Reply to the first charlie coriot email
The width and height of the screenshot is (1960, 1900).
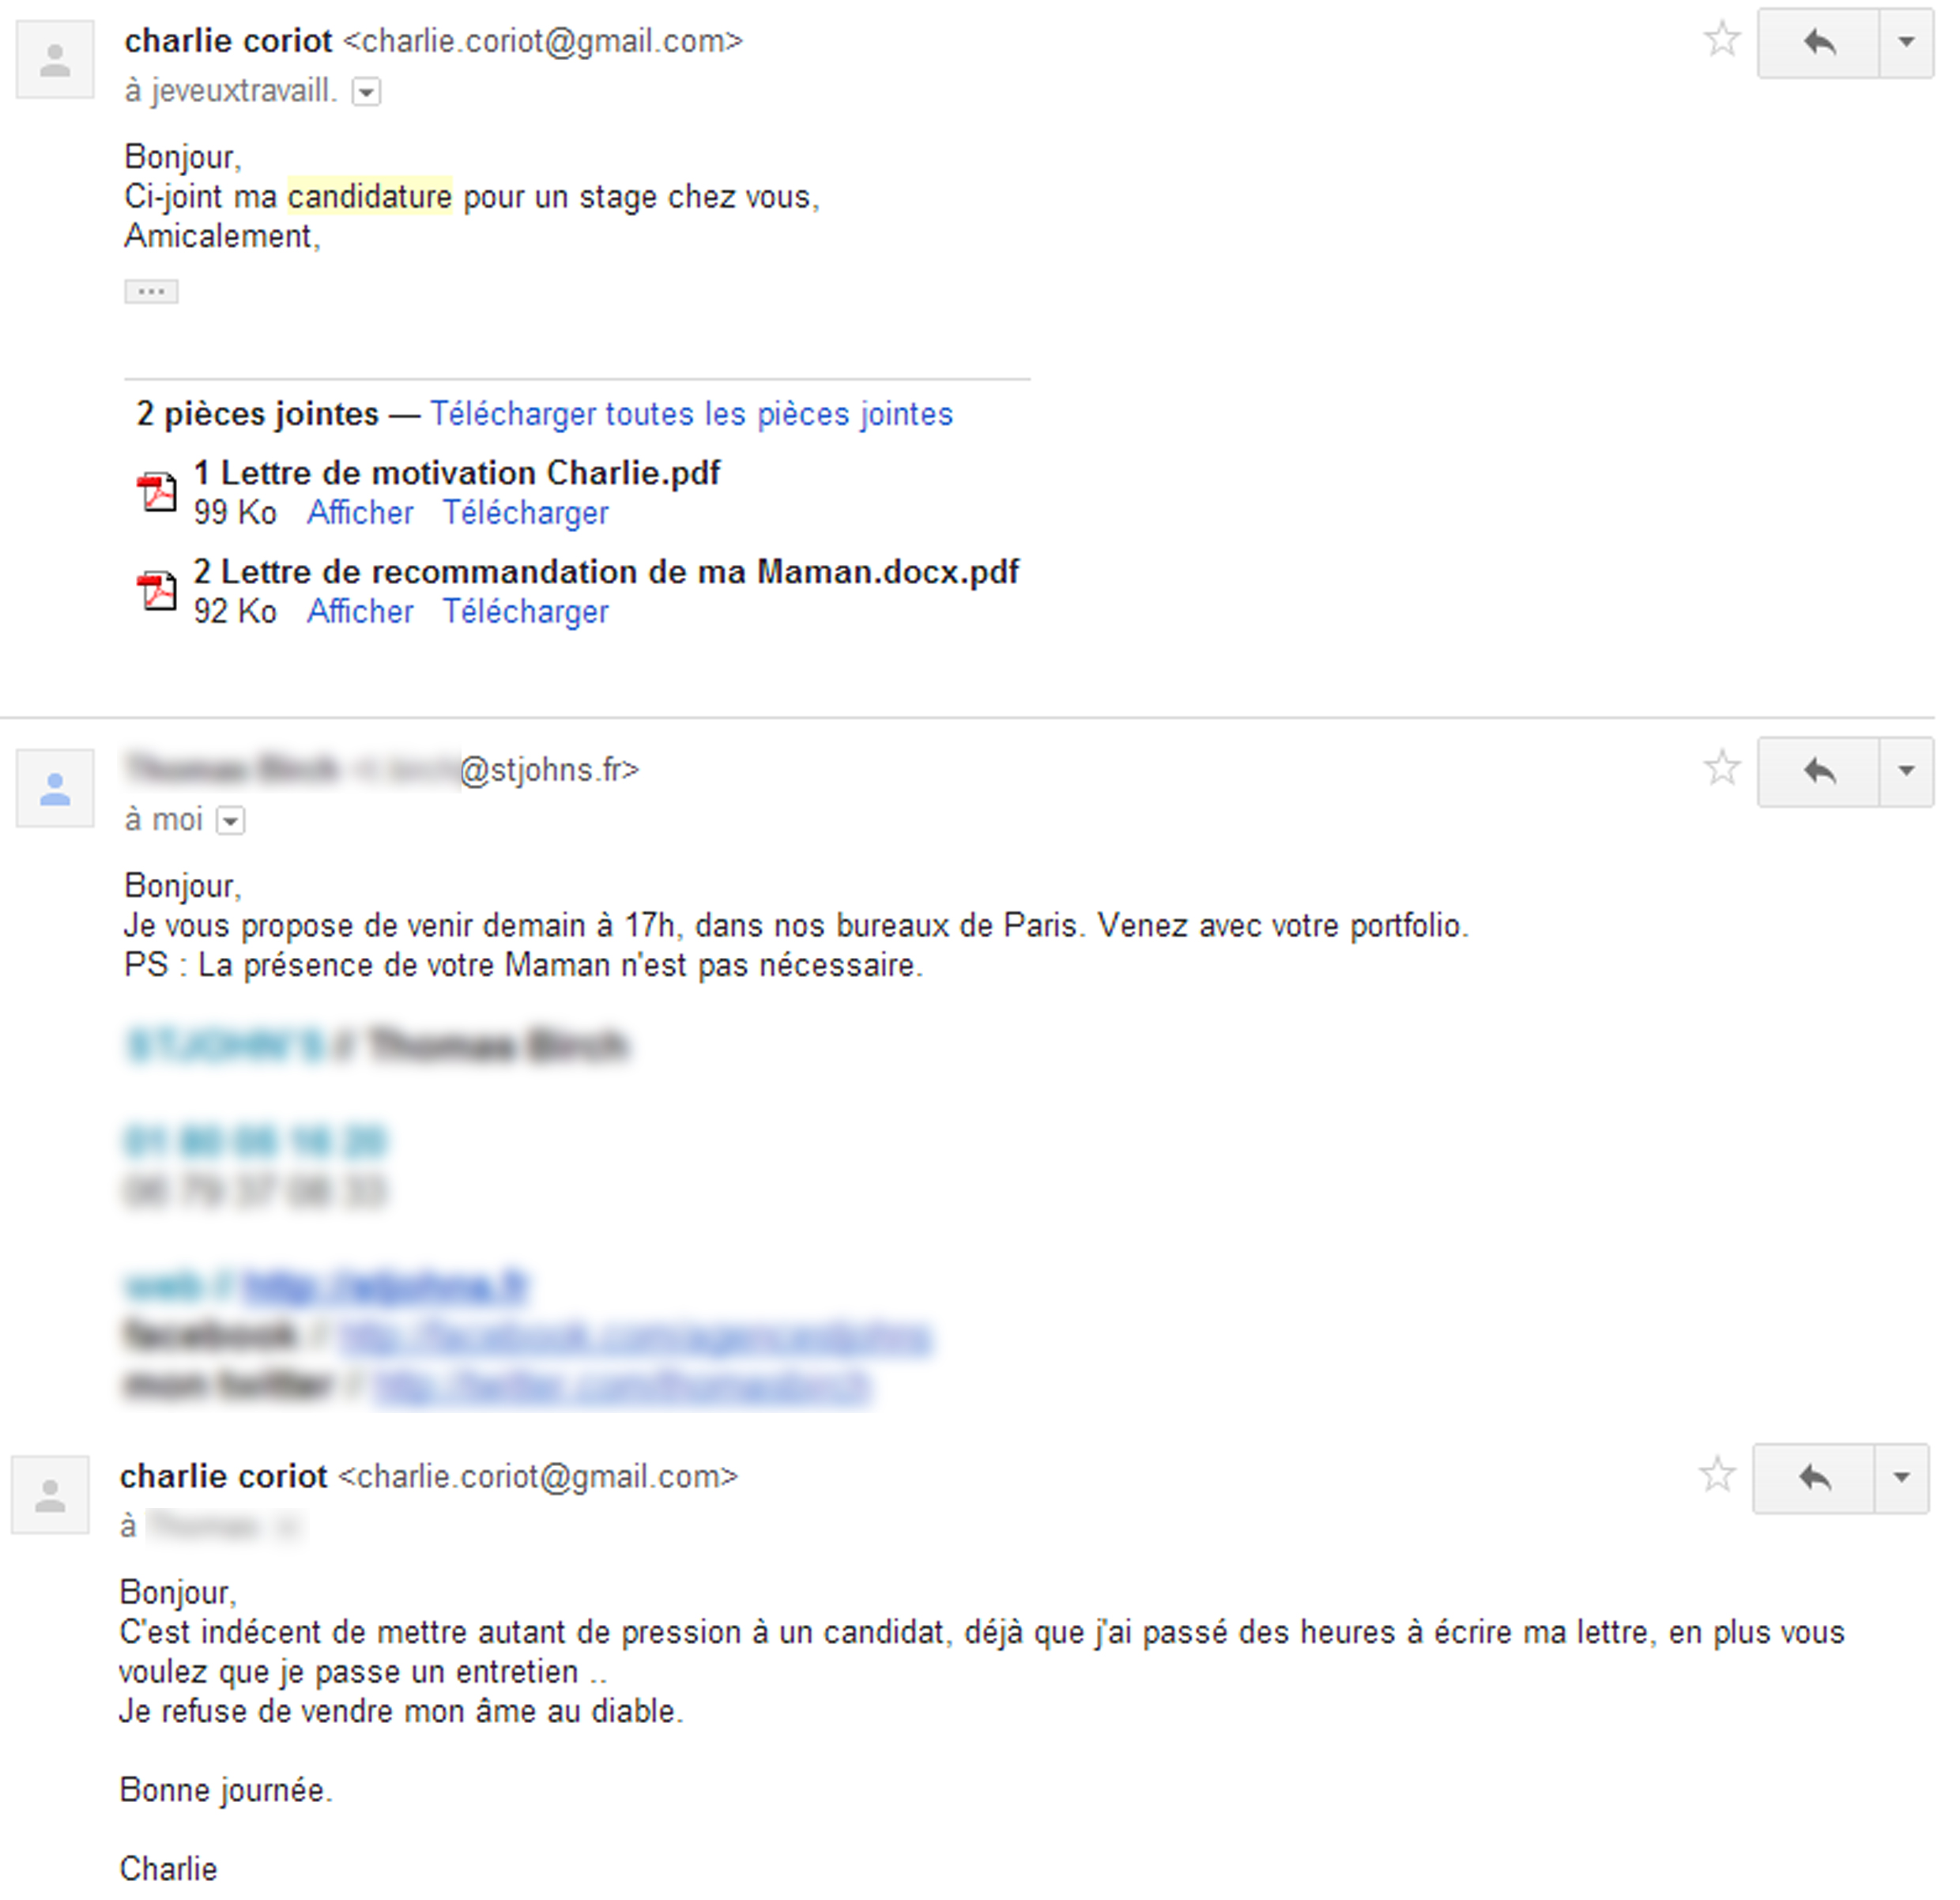pyautogui.click(x=1818, y=42)
